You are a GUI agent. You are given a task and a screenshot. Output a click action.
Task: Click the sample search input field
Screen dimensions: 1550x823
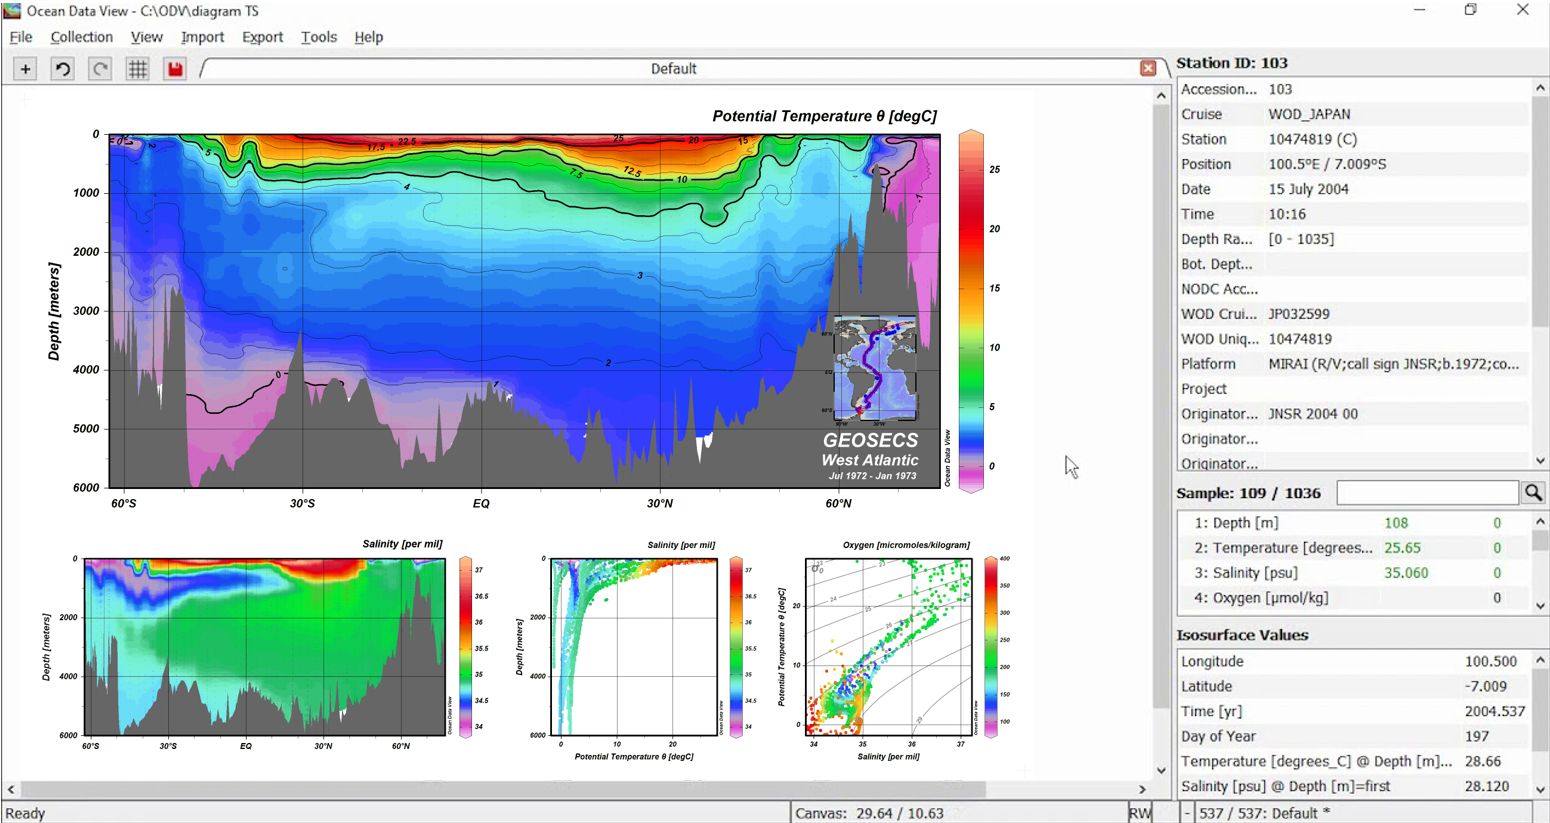(x=1427, y=493)
